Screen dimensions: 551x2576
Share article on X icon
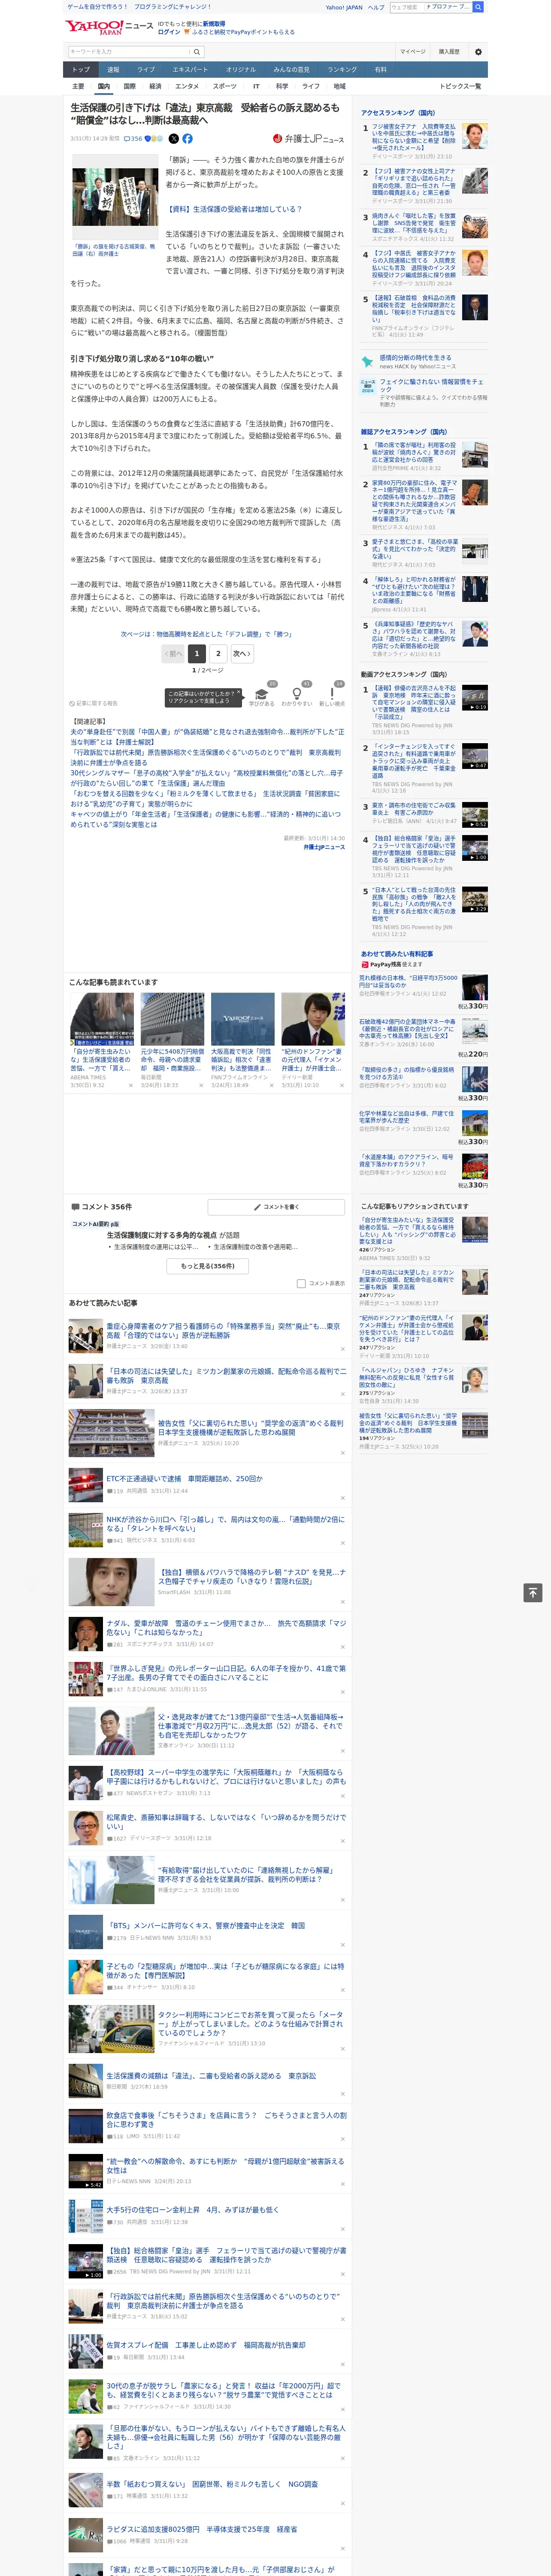click(x=174, y=139)
